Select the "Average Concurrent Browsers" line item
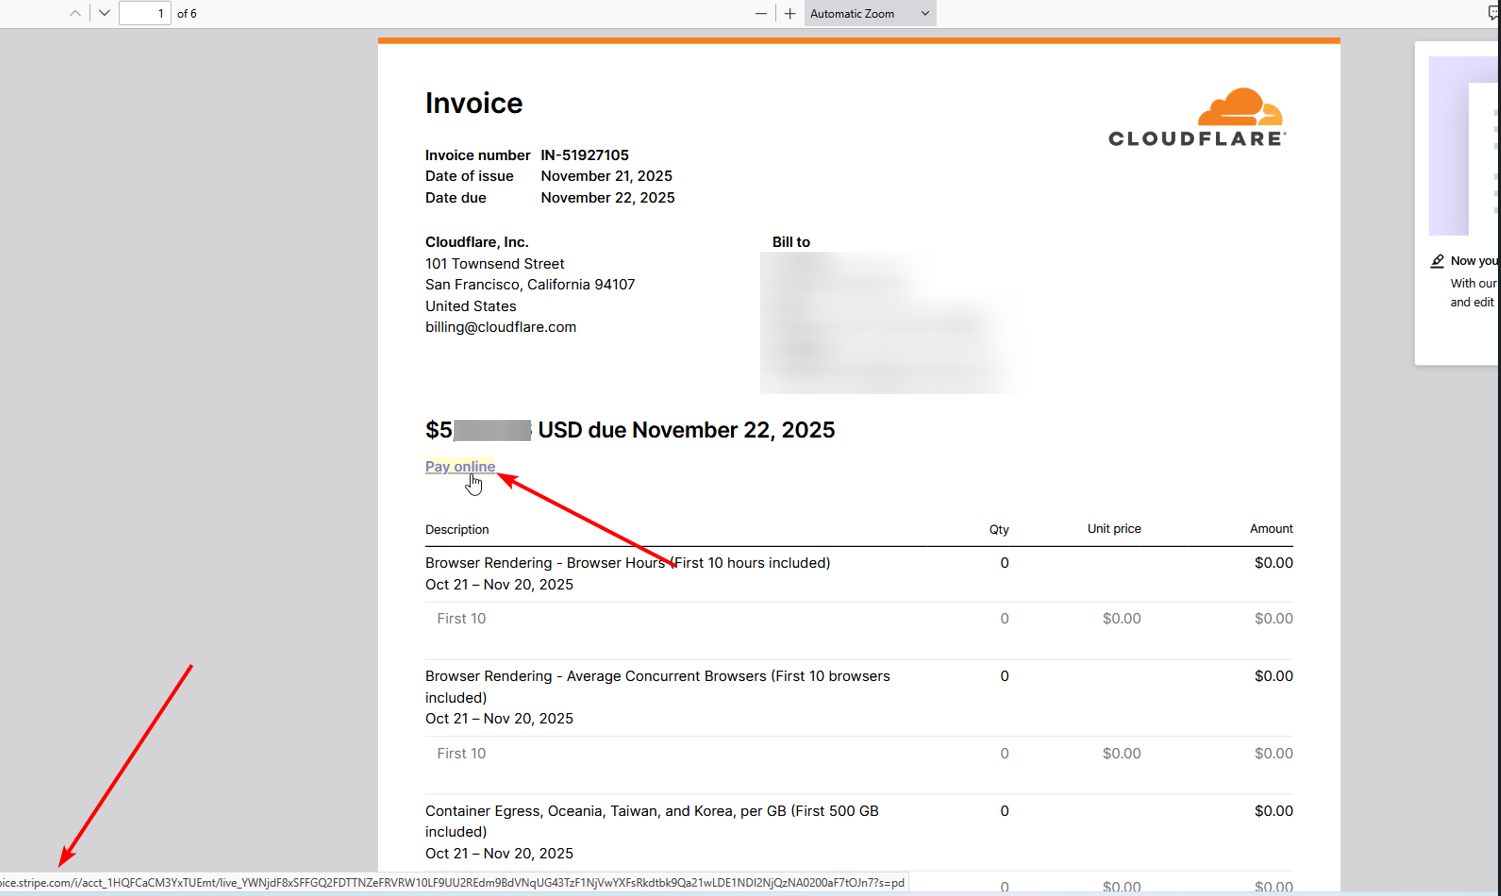The width and height of the screenshot is (1501, 896). [658, 687]
